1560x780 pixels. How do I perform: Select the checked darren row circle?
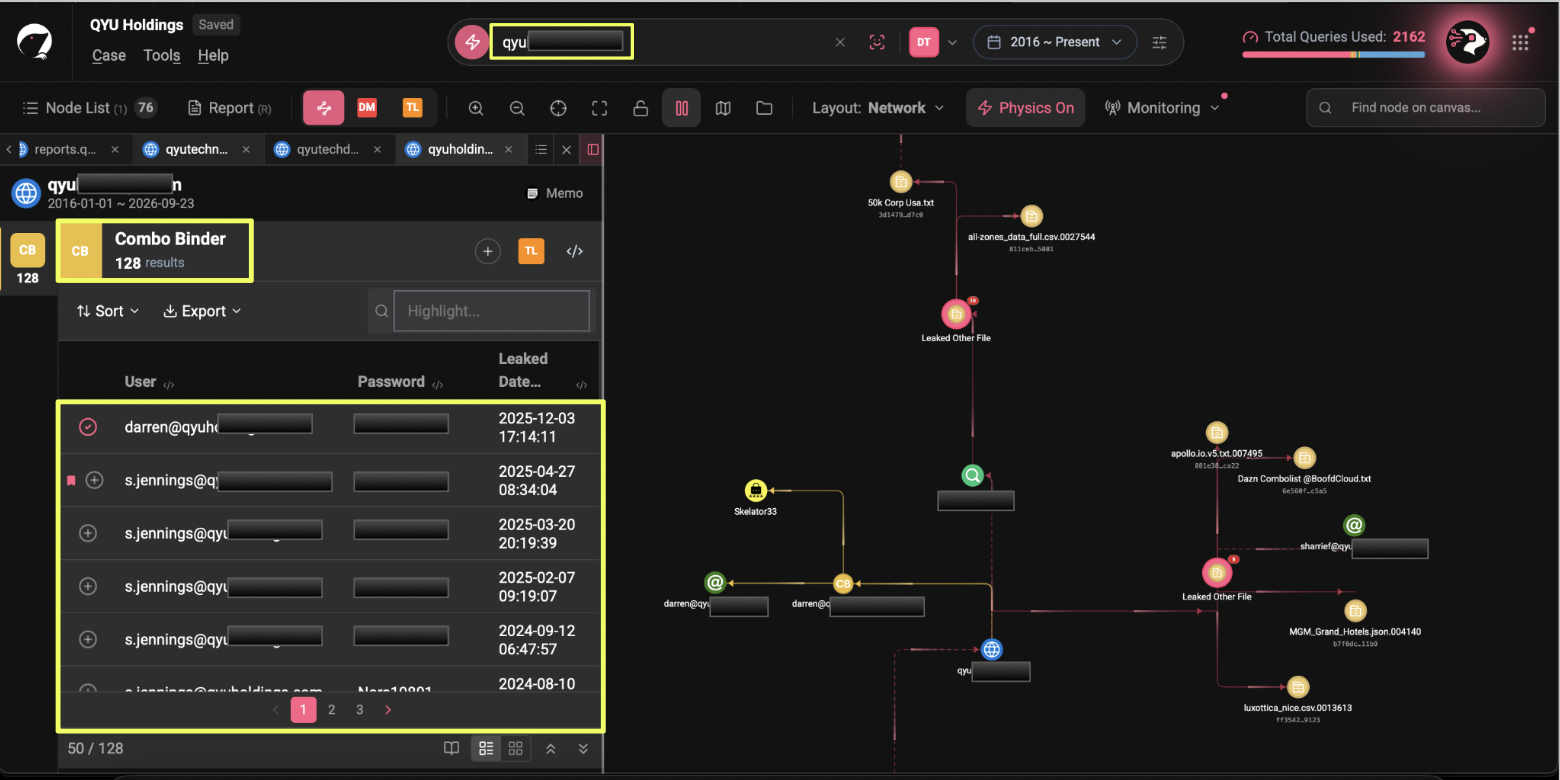88,427
